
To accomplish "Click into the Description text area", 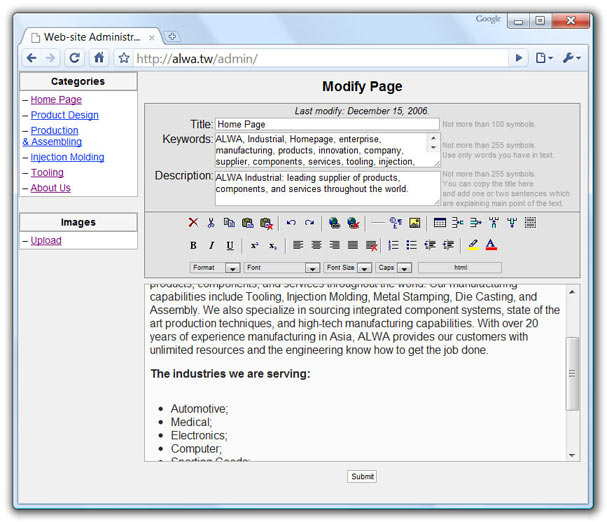I will [328, 189].
